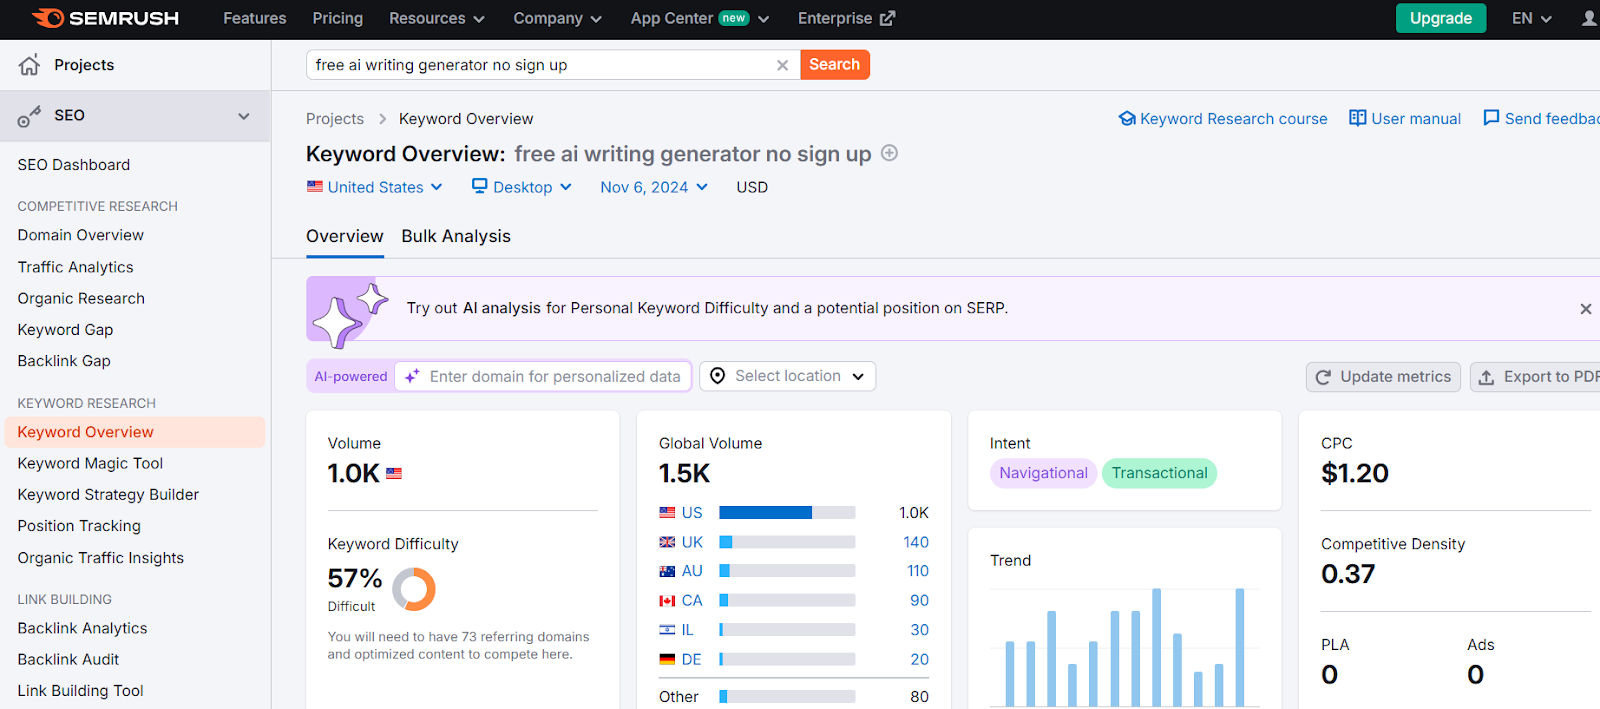
Task: Open the user profile icon
Action: click(x=1589, y=18)
